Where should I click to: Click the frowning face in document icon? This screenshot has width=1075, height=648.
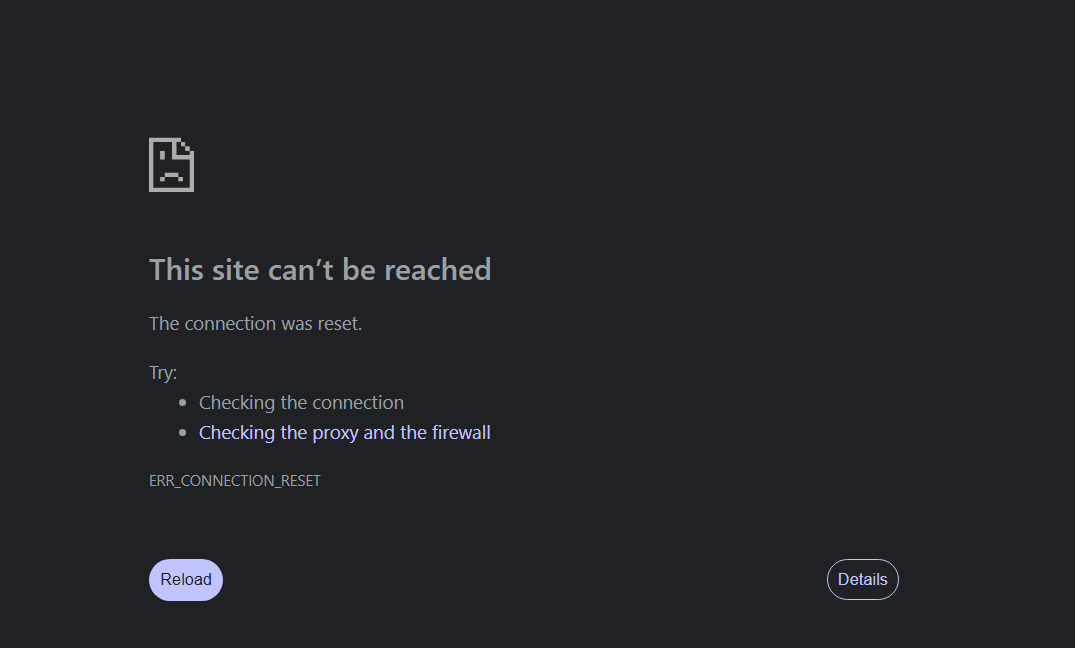pyautogui.click(x=171, y=171)
